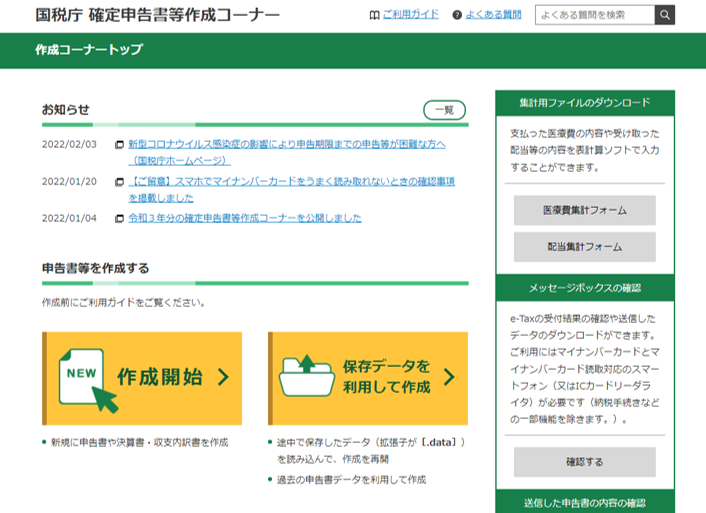706x513 pixels.
Task: Click the magnifying glass search icon
Action: pyautogui.click(x=665, y=15)
